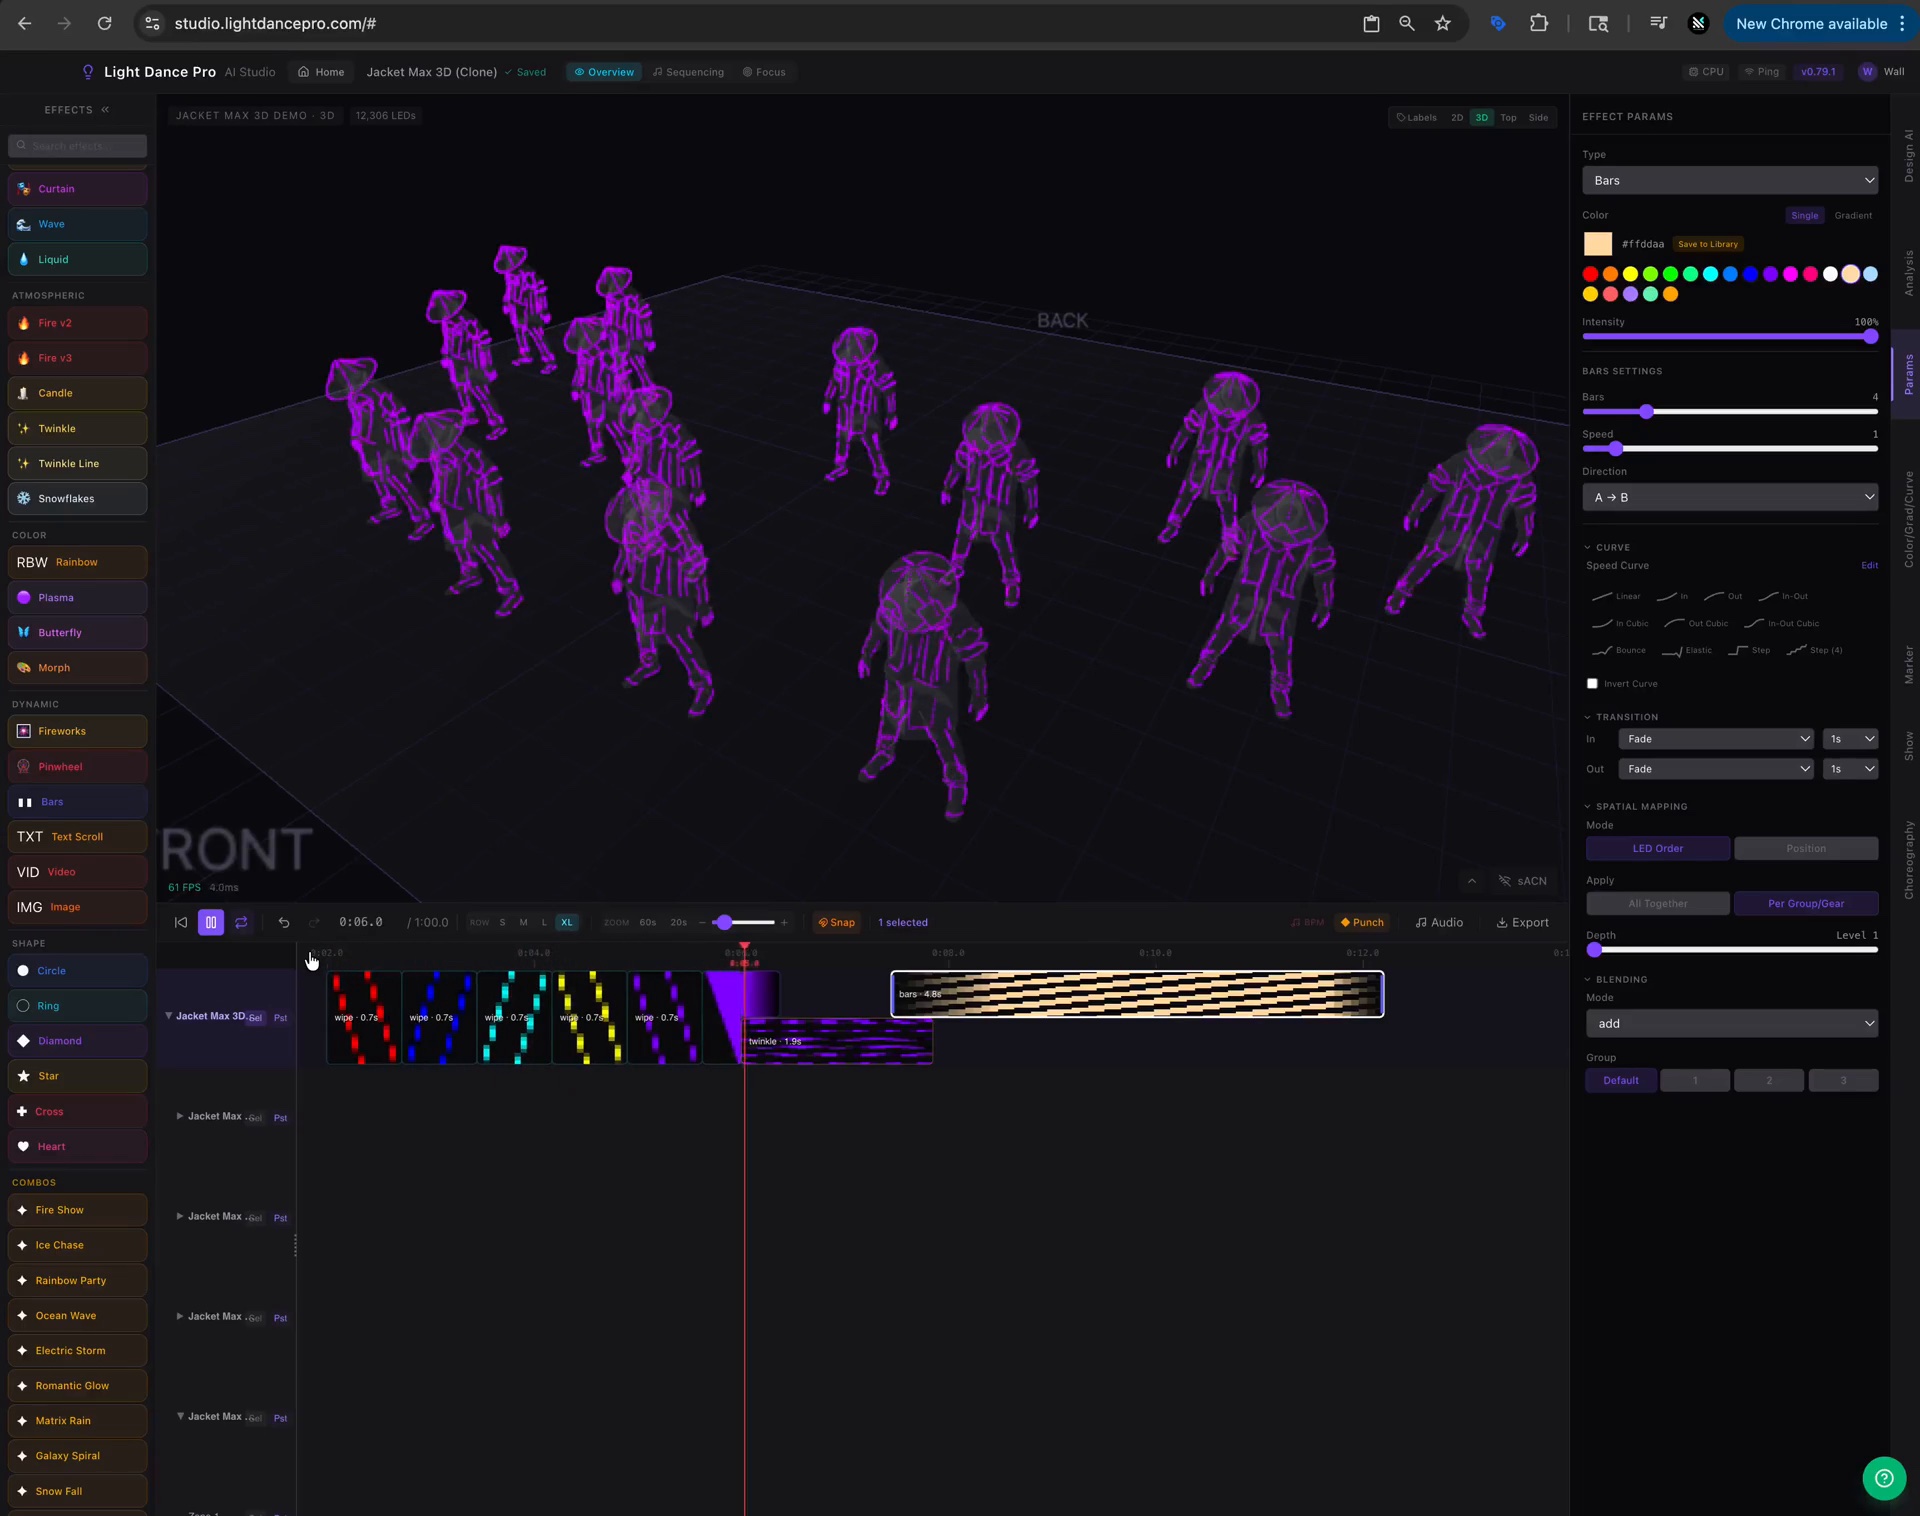
Task: Click the Intensity slider
Action: tap(1730, 337)
